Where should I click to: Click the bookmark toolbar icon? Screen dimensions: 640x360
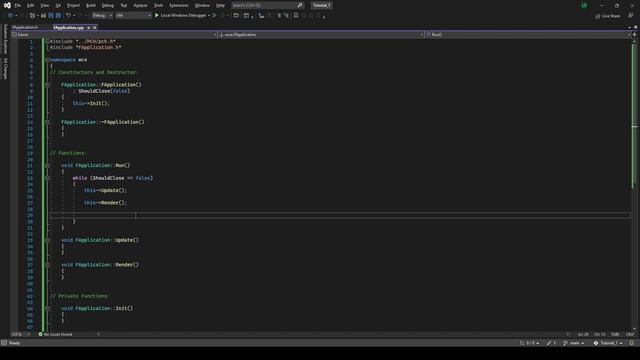coord(296,16)
